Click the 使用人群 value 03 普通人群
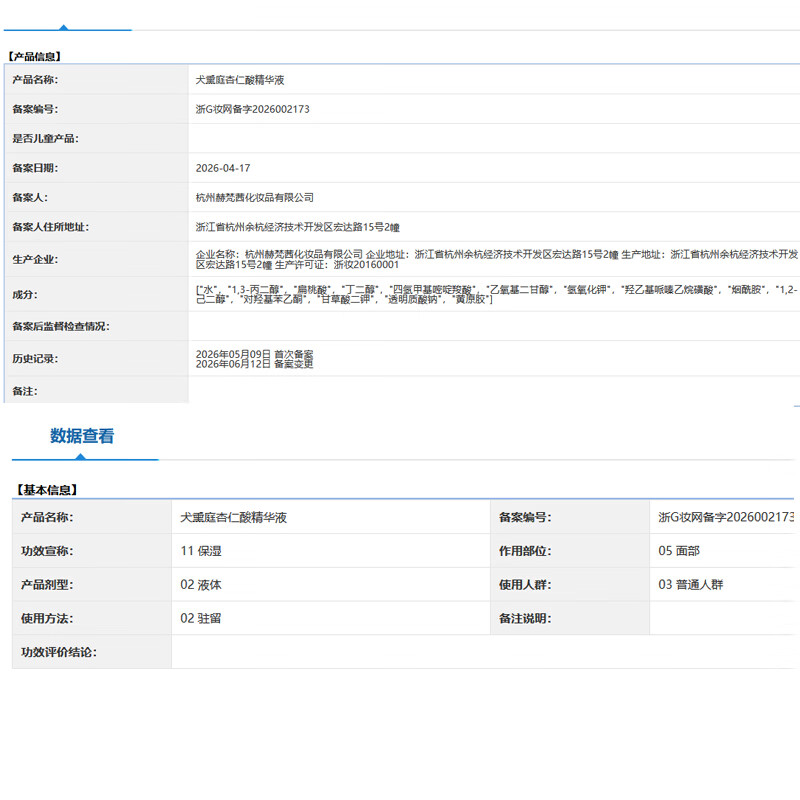 [x=691, y=585]
